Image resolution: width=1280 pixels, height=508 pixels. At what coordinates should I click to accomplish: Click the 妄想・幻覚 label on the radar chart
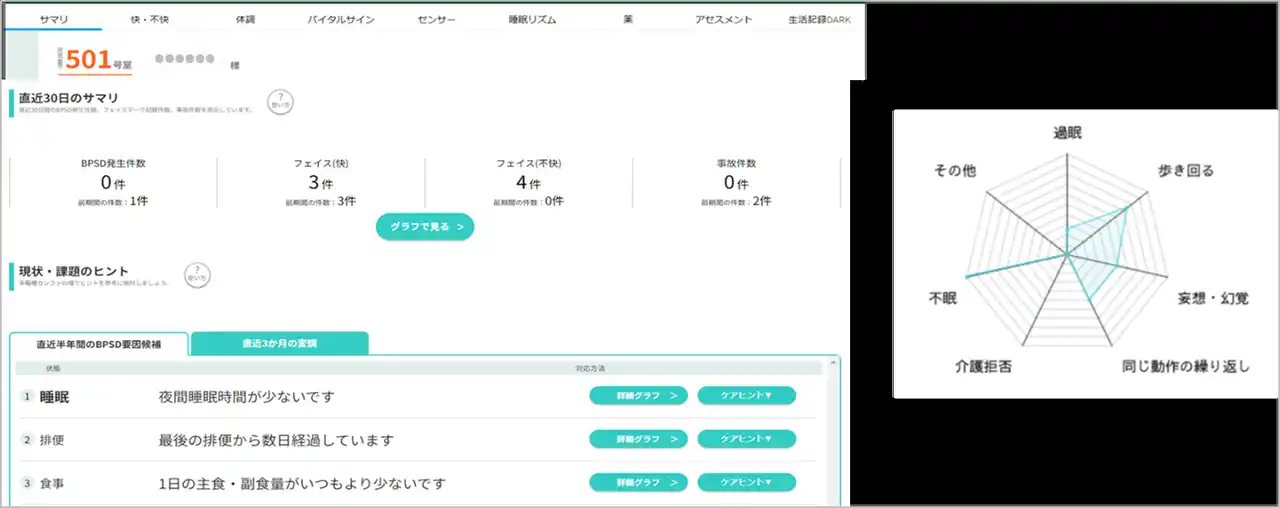pos(1212,298)
